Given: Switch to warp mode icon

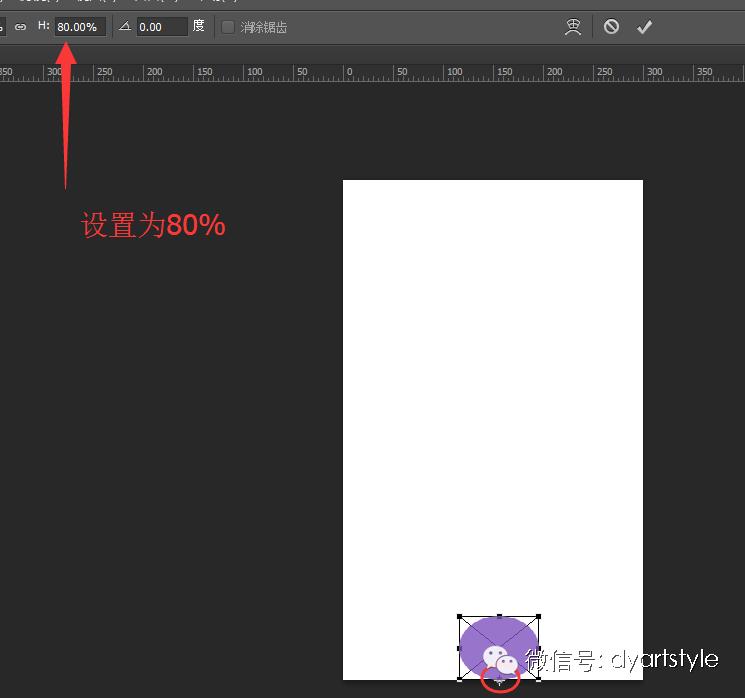Looking at the screenshot, I should click(573, 27).
